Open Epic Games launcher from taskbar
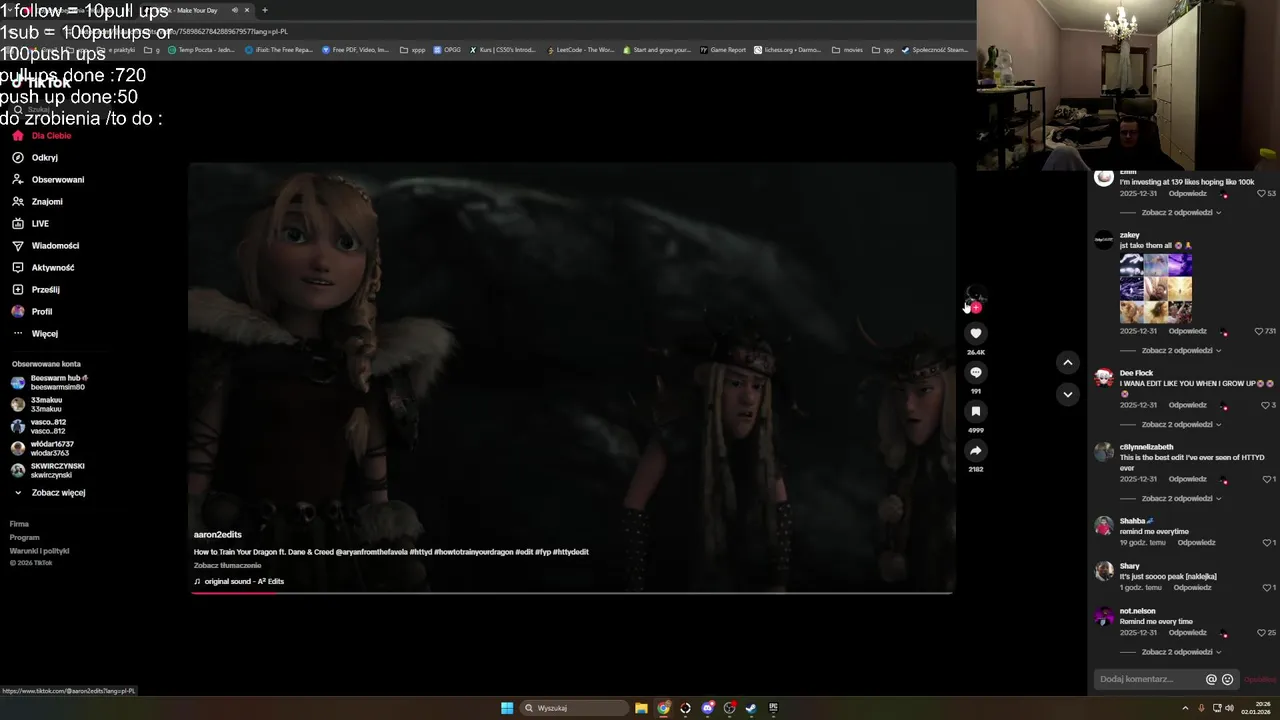 pos(773,708)
